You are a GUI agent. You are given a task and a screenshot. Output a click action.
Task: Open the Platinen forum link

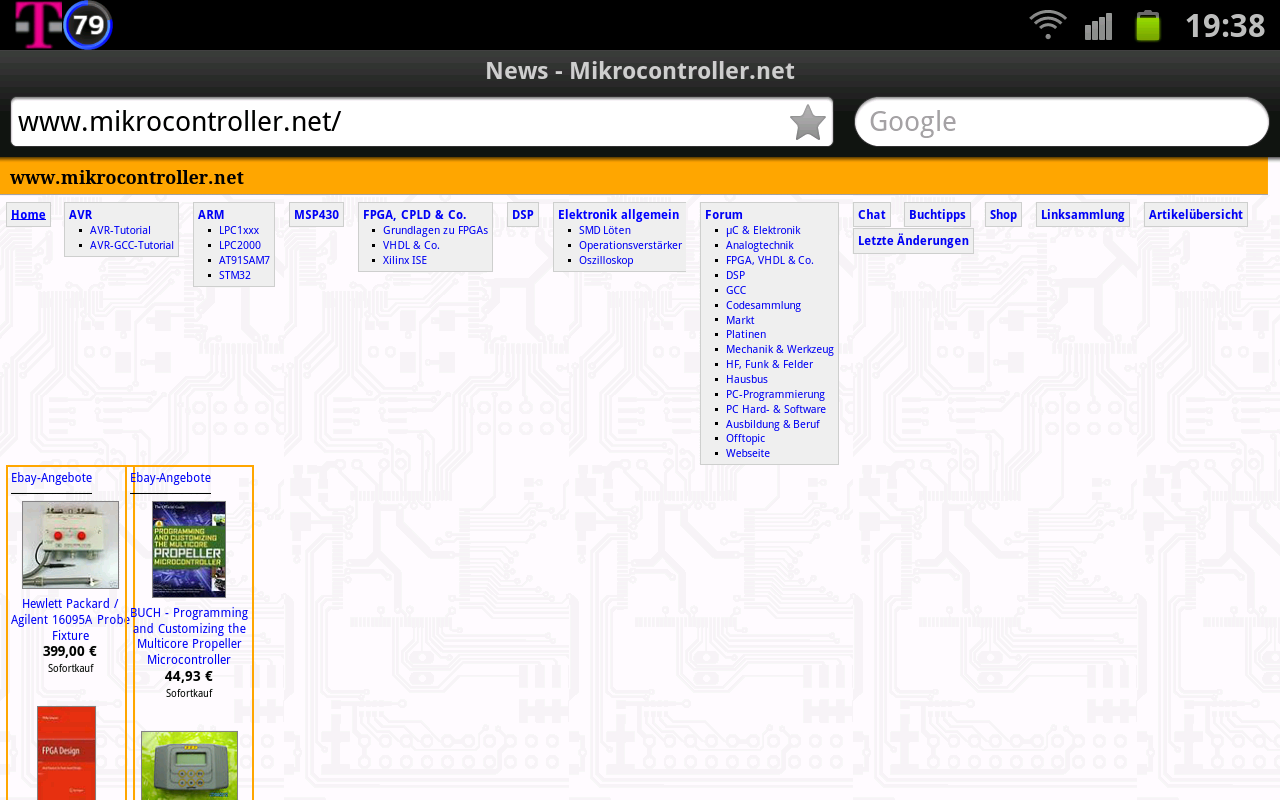point(746,334)
